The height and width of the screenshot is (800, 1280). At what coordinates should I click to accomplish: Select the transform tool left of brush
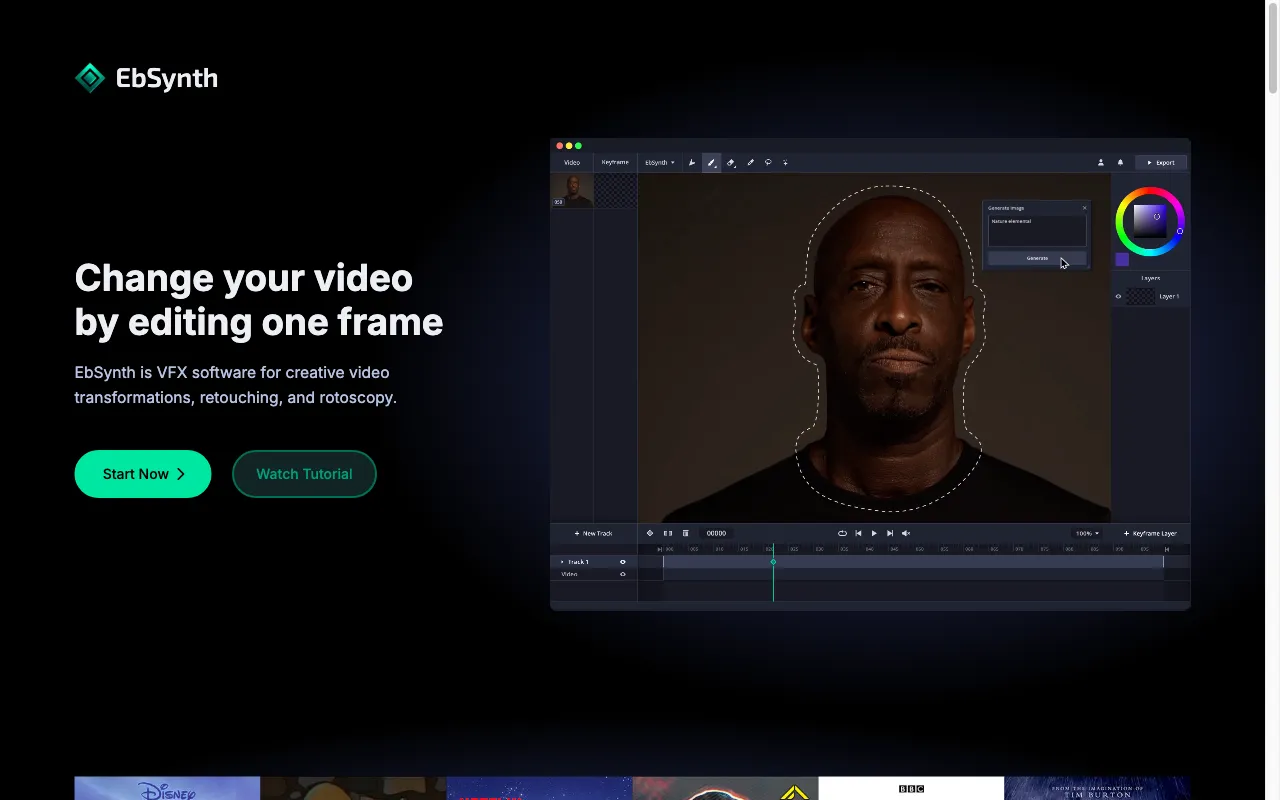[692, 162]
